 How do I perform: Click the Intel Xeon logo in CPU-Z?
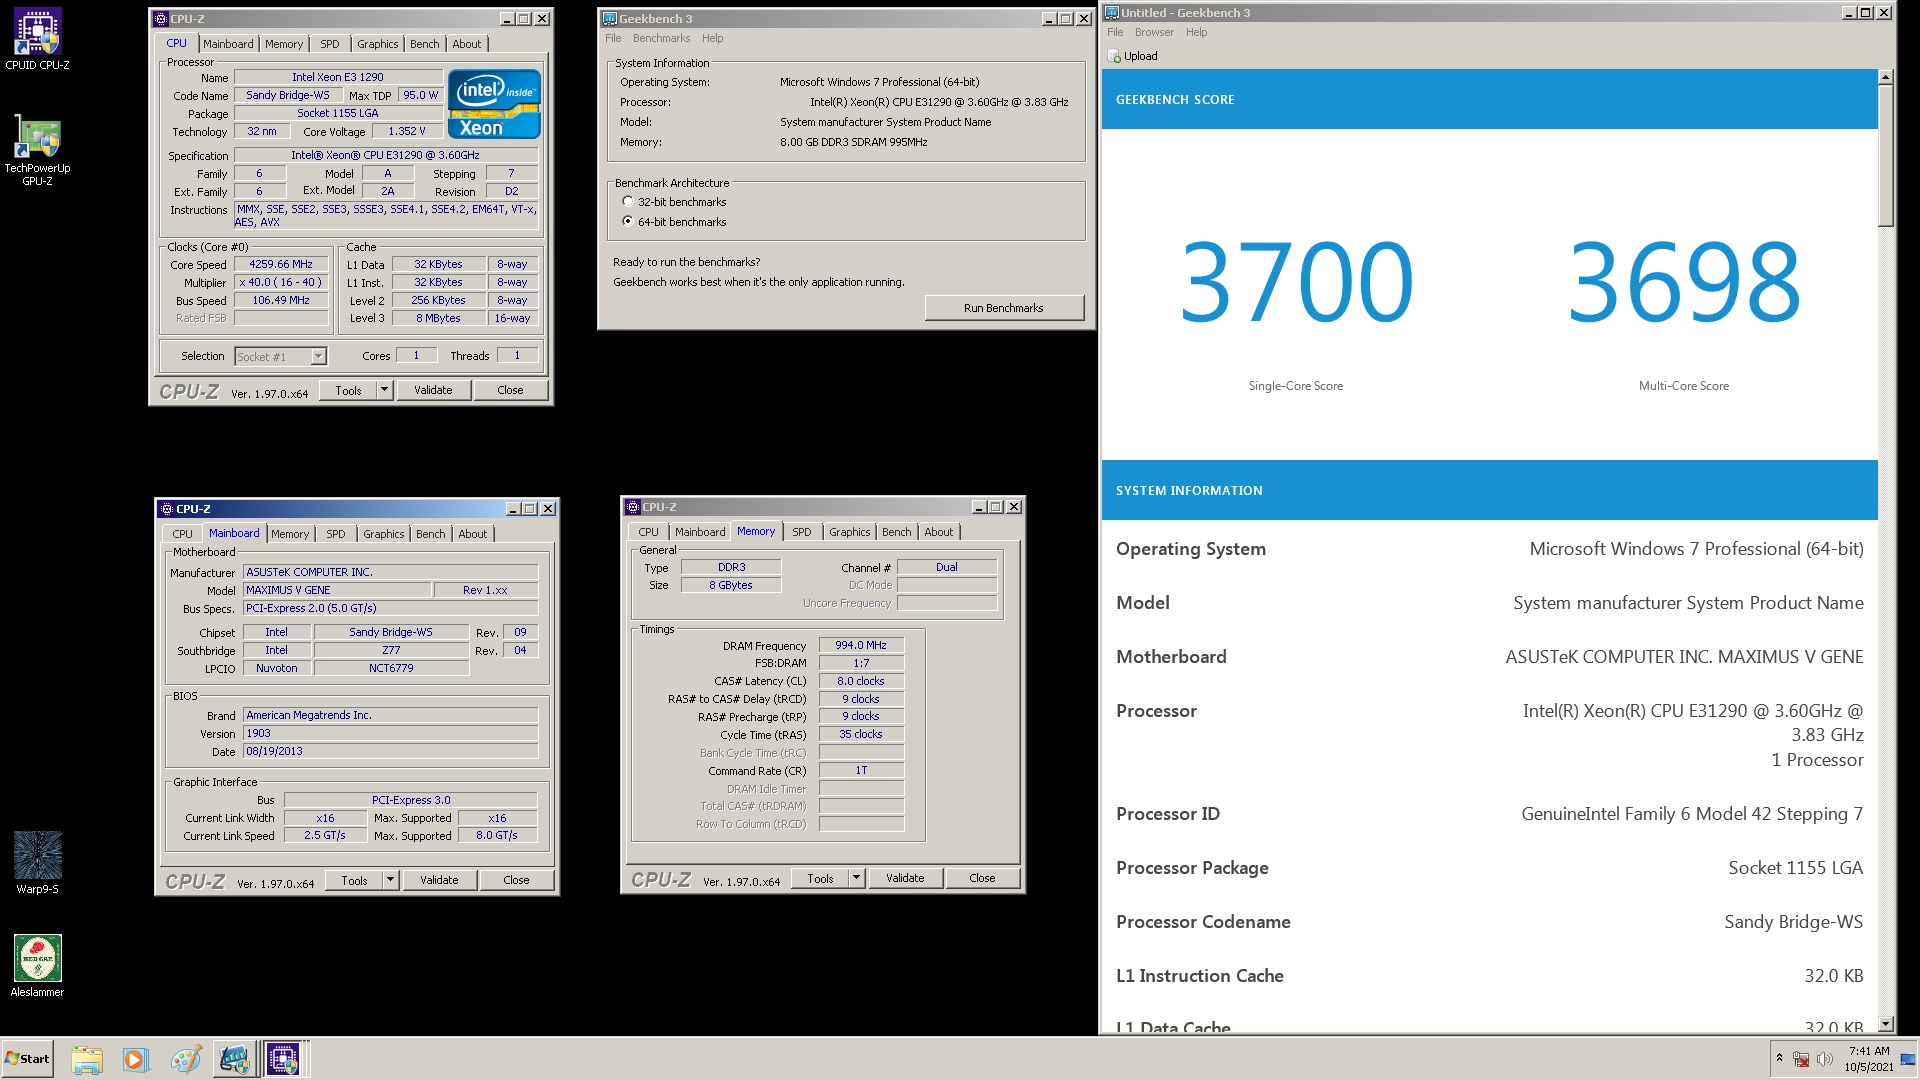point(494,103)
